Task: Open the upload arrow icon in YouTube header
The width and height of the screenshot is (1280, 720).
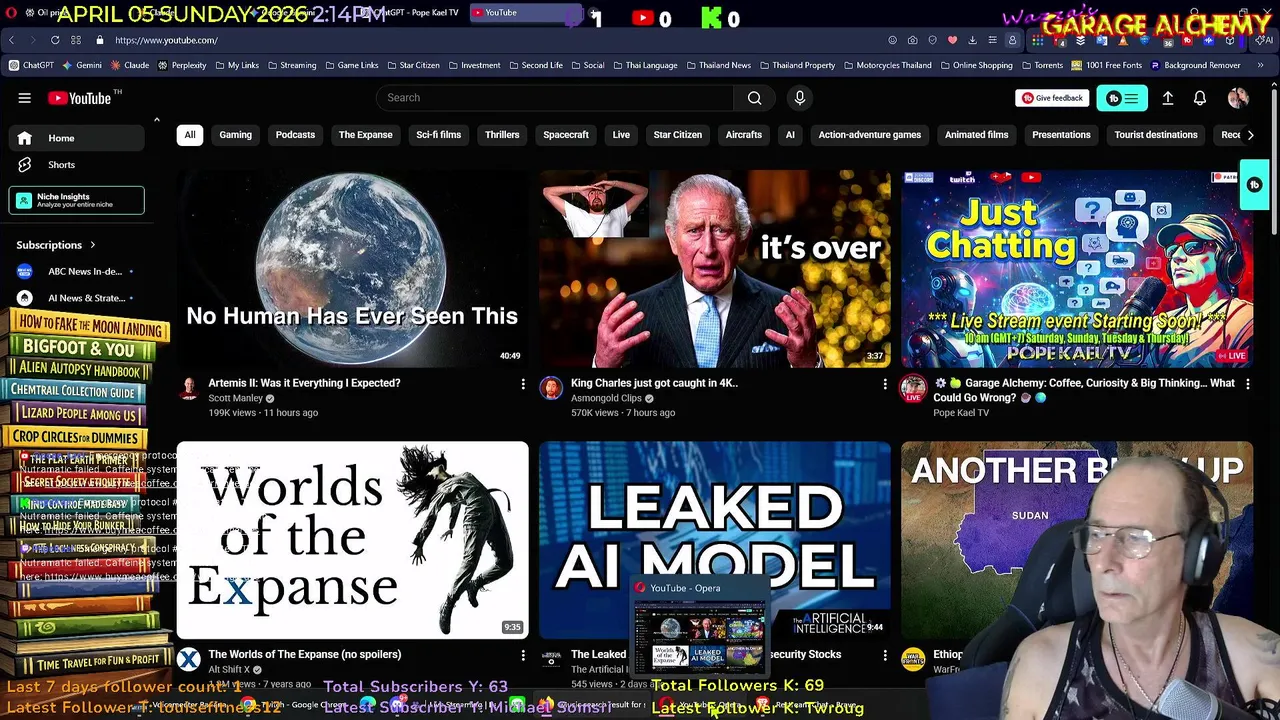Action: [x=1167, y=98]
